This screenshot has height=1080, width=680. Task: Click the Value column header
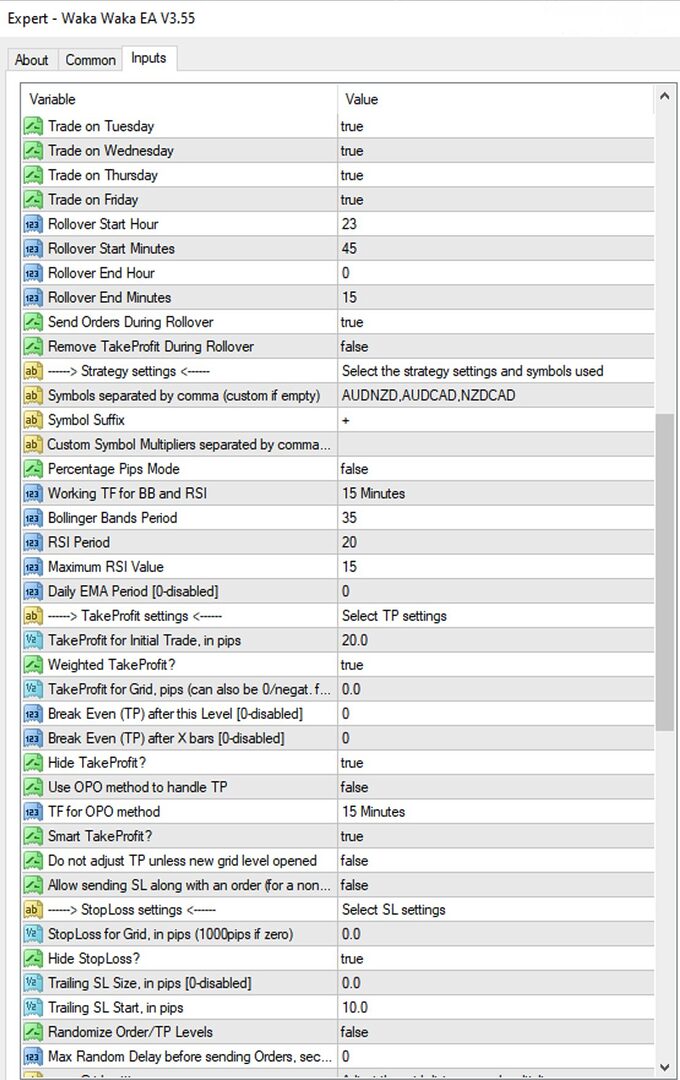coord(495,99)
